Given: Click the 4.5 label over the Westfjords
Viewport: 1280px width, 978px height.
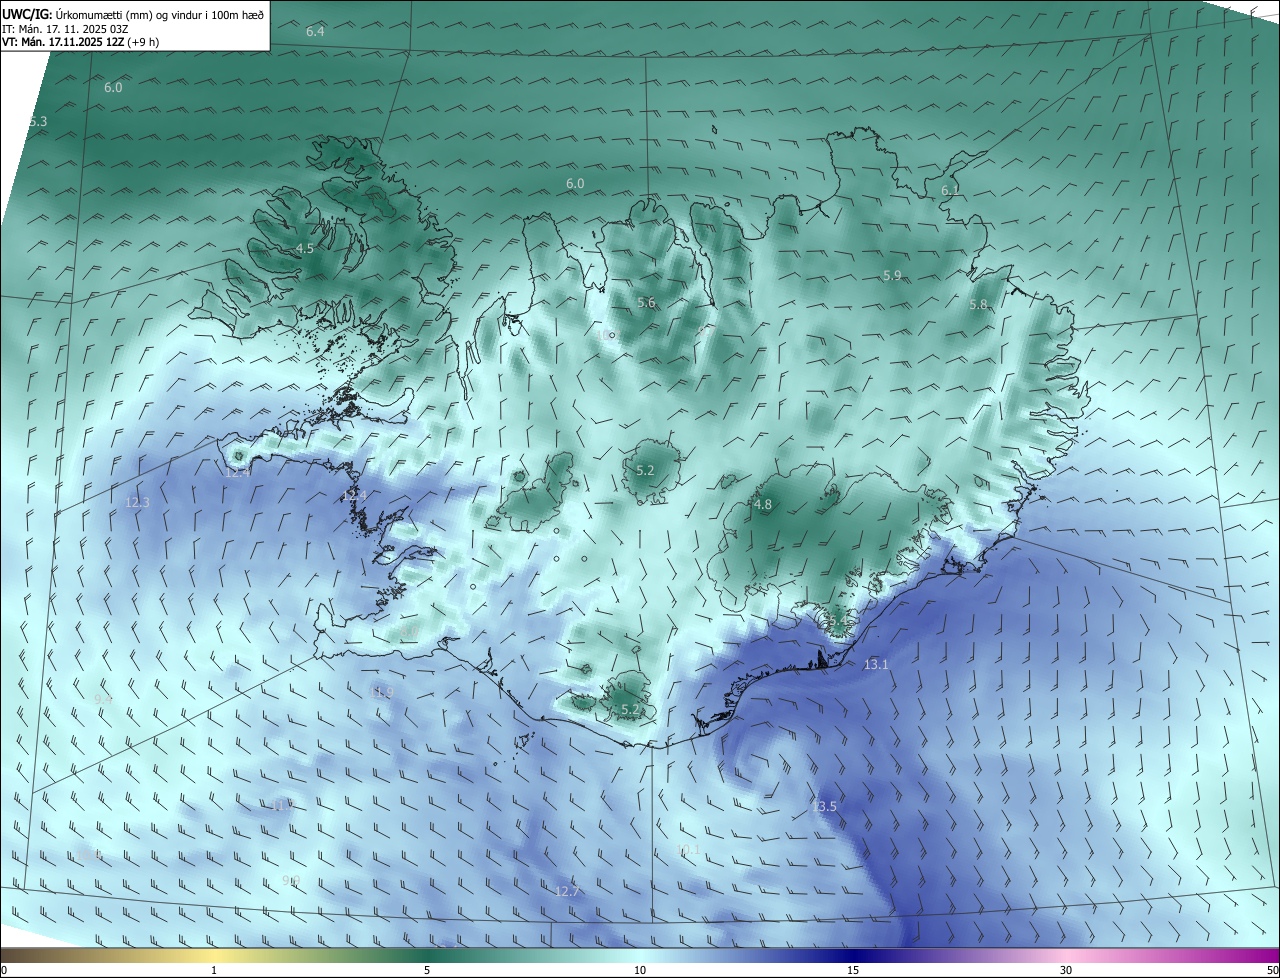Looking at the screenshot, I should 305,248.
